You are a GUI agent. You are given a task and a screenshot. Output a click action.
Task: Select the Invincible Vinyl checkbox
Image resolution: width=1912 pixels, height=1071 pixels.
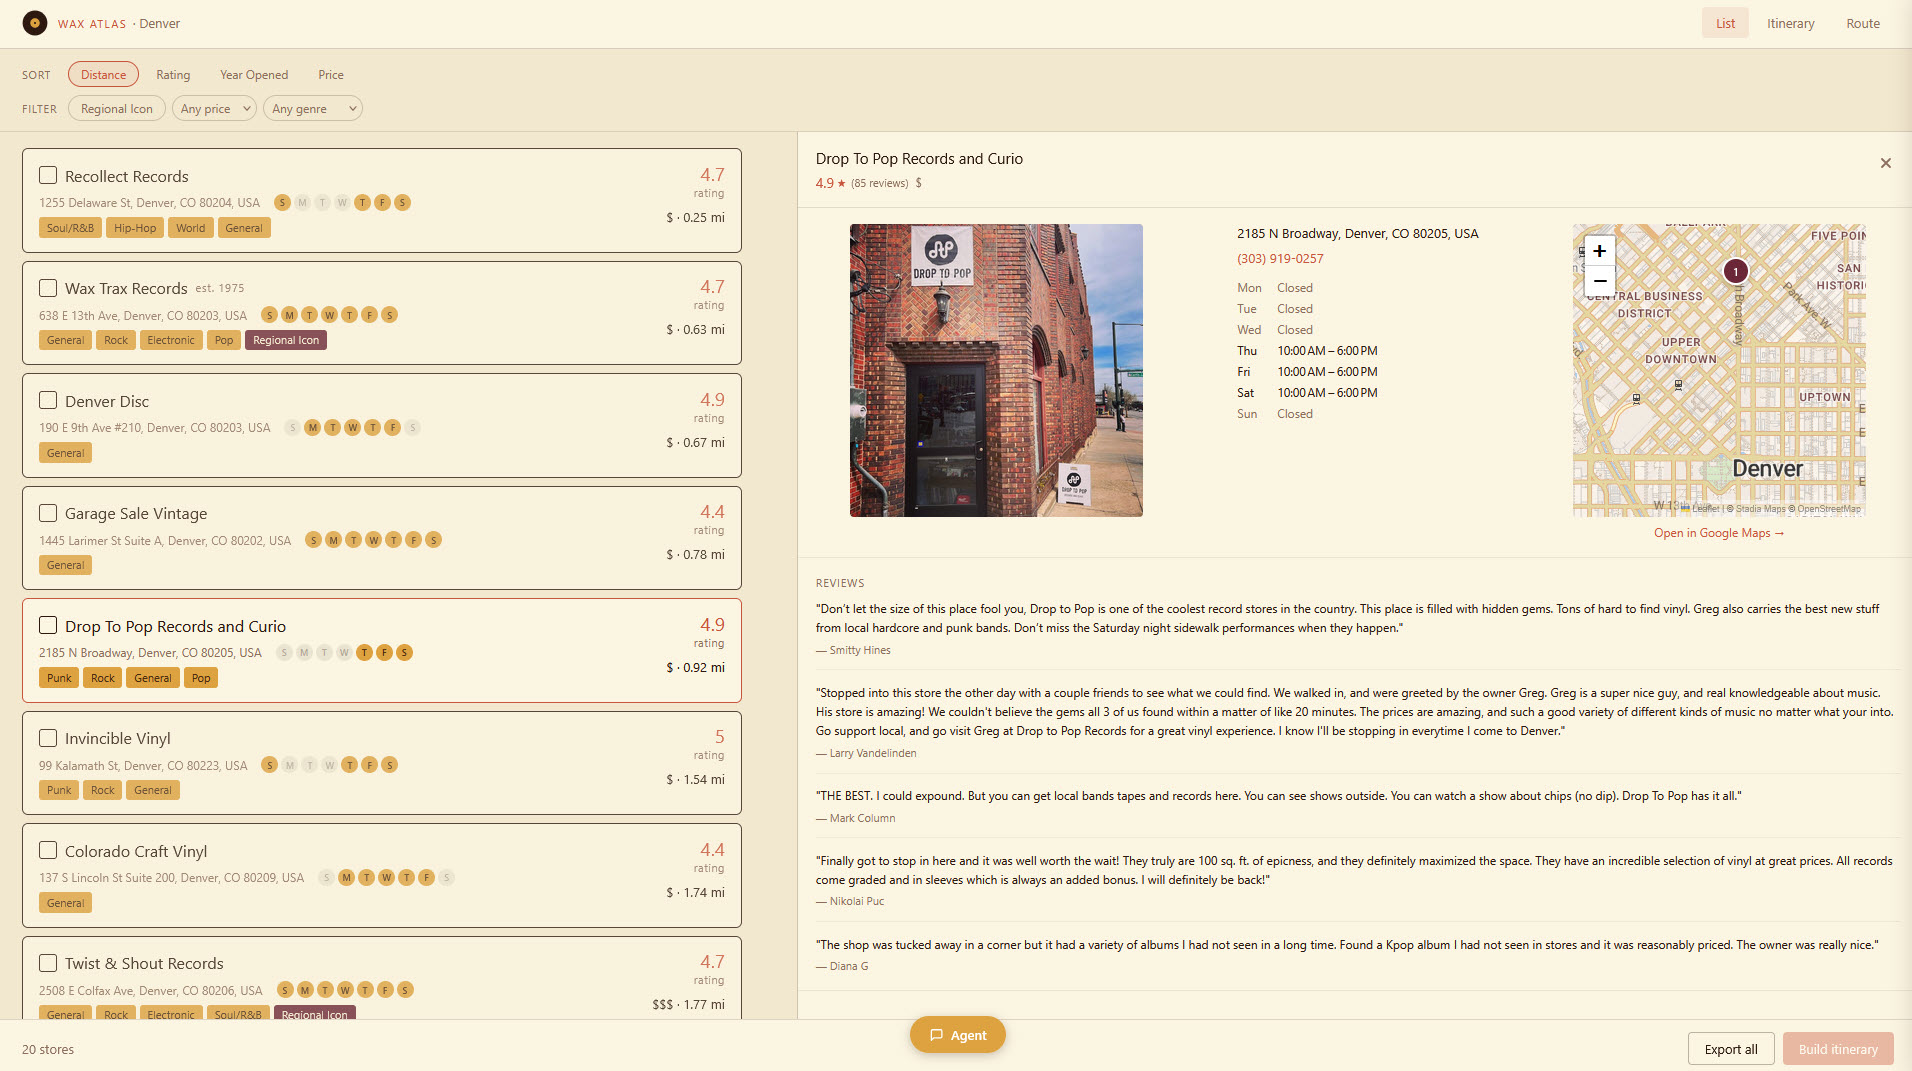(x=48, y=738)
